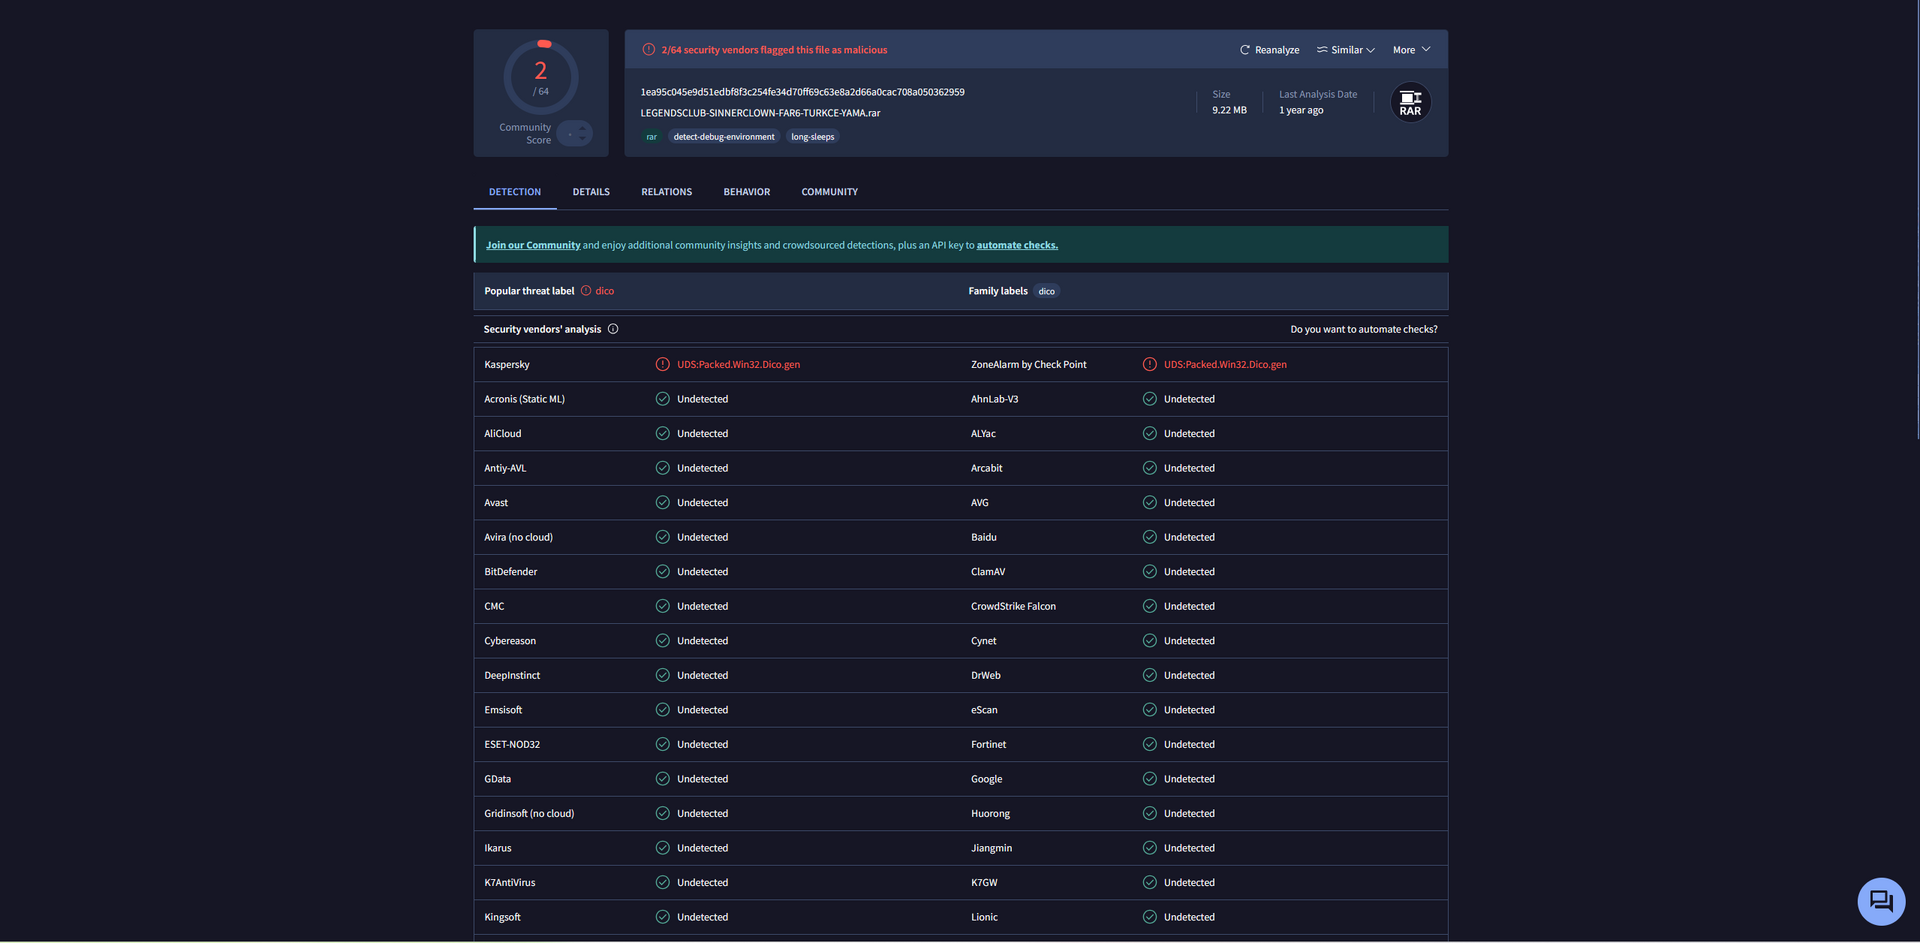Click the red alert icon beside '2/64 security vendors flagged'

point(649,50)
